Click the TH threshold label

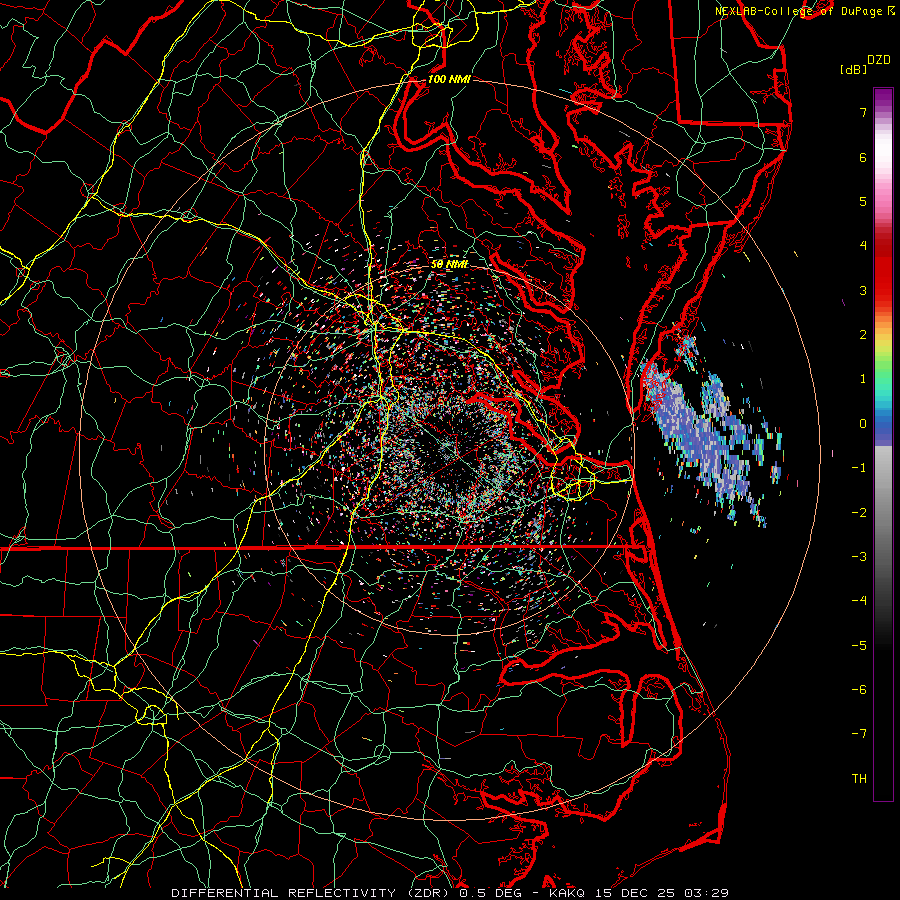point(859,779)
